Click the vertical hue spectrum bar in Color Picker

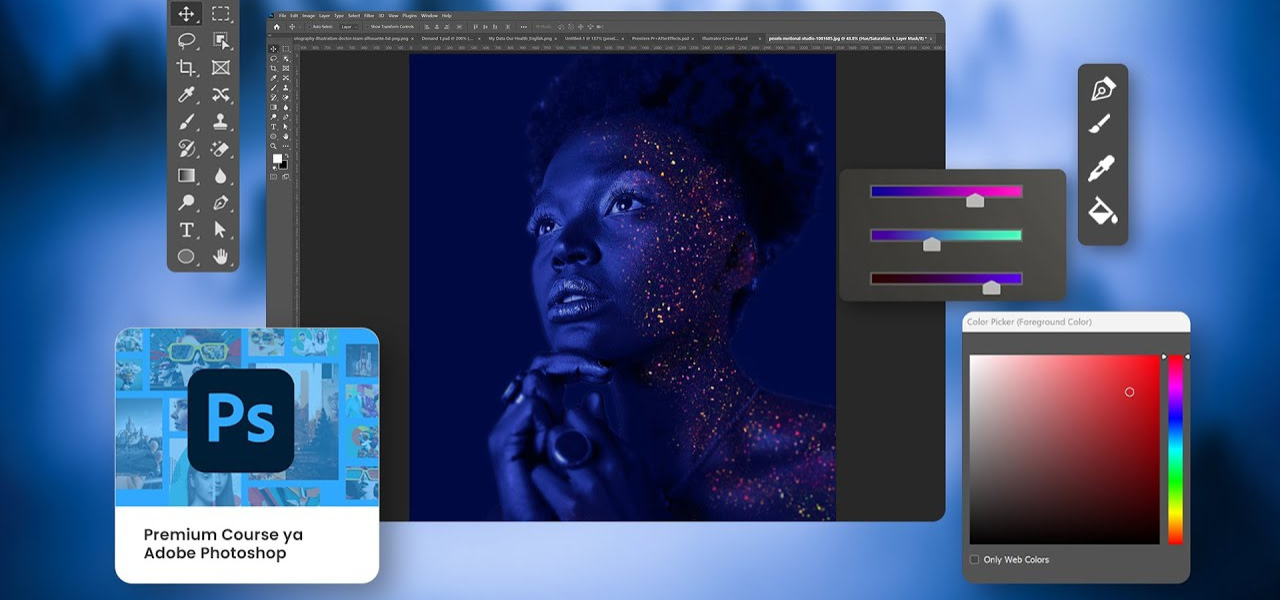[1175, 450]
